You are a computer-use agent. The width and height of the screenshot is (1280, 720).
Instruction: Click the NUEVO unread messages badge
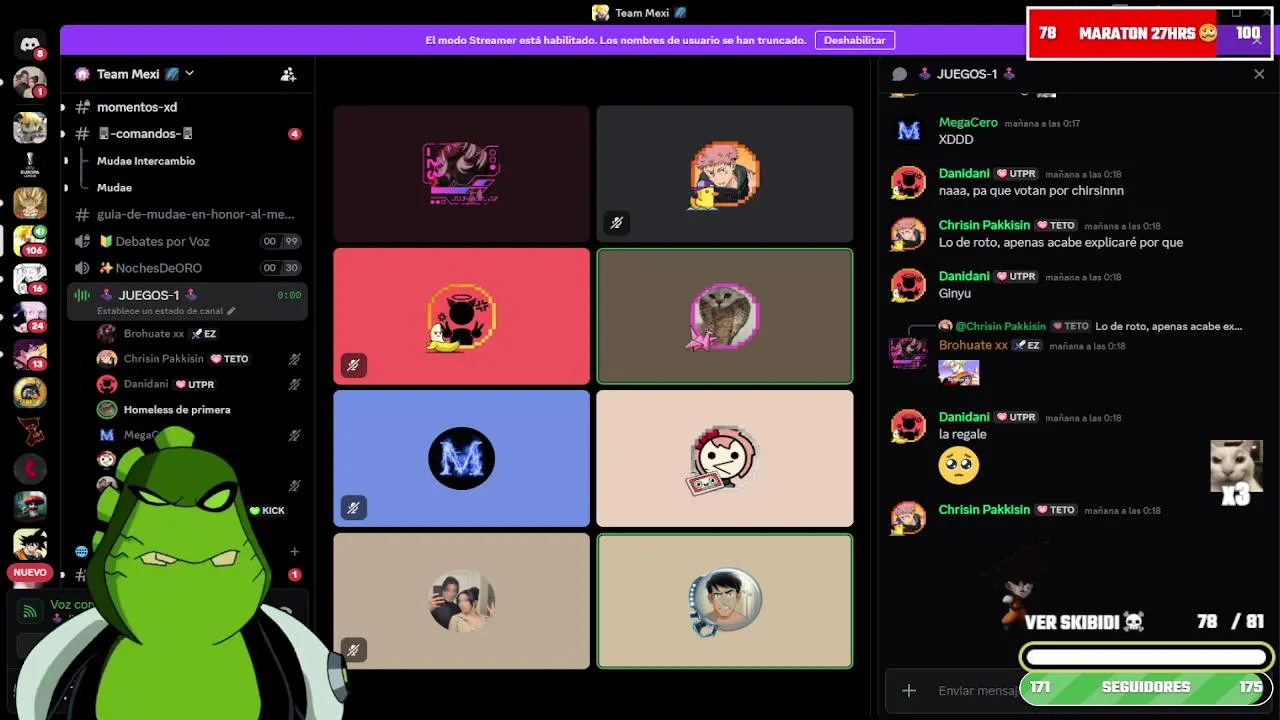click(x=30, y=573)
